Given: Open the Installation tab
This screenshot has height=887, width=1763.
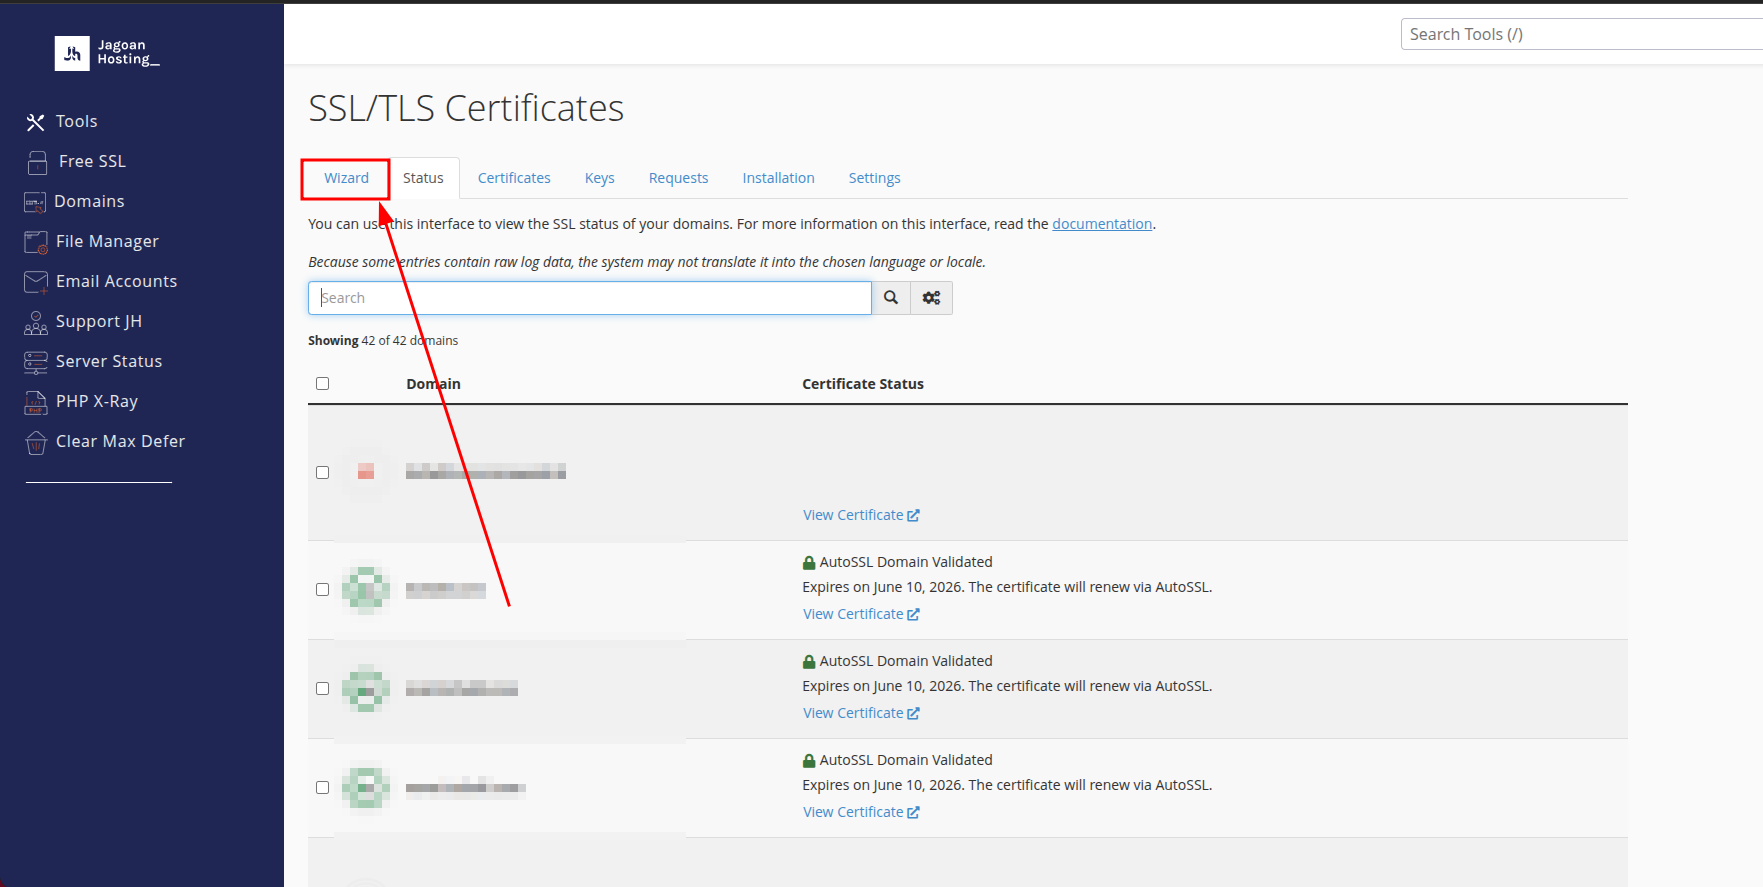Looking at the screenshot, I should point(778,178).
